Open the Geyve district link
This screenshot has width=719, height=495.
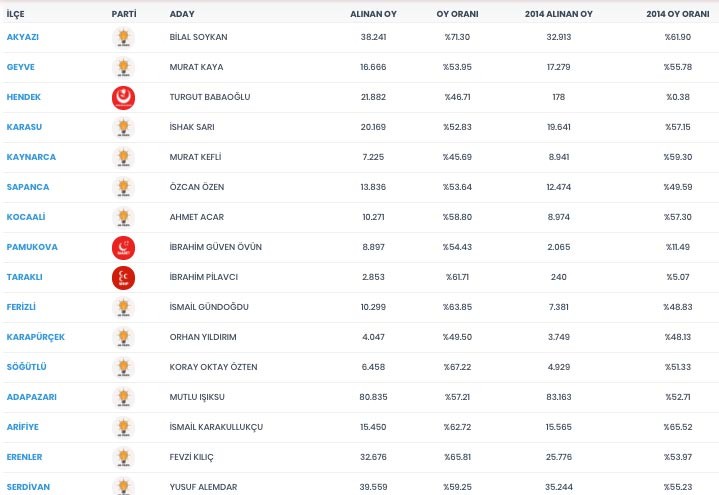point(21,68)
